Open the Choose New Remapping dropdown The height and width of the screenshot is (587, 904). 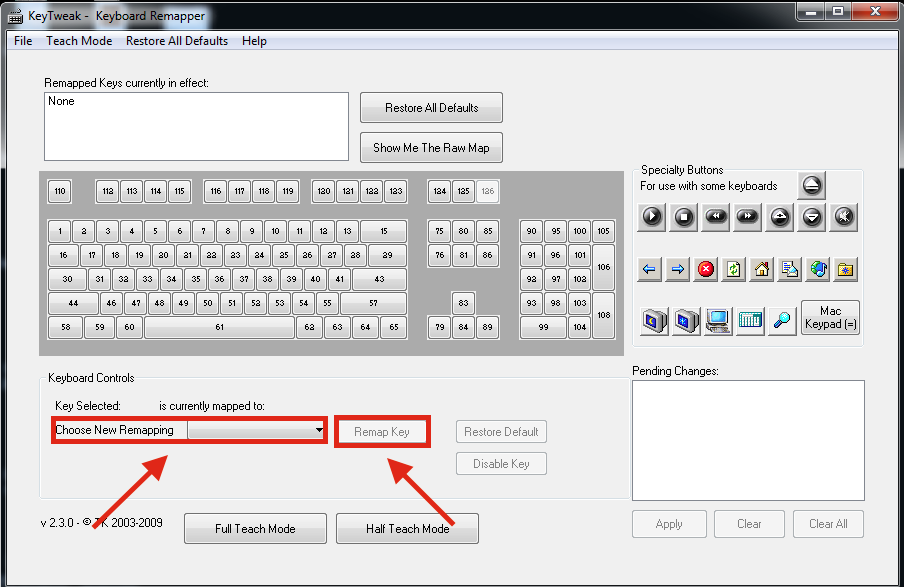click(255, 430)
